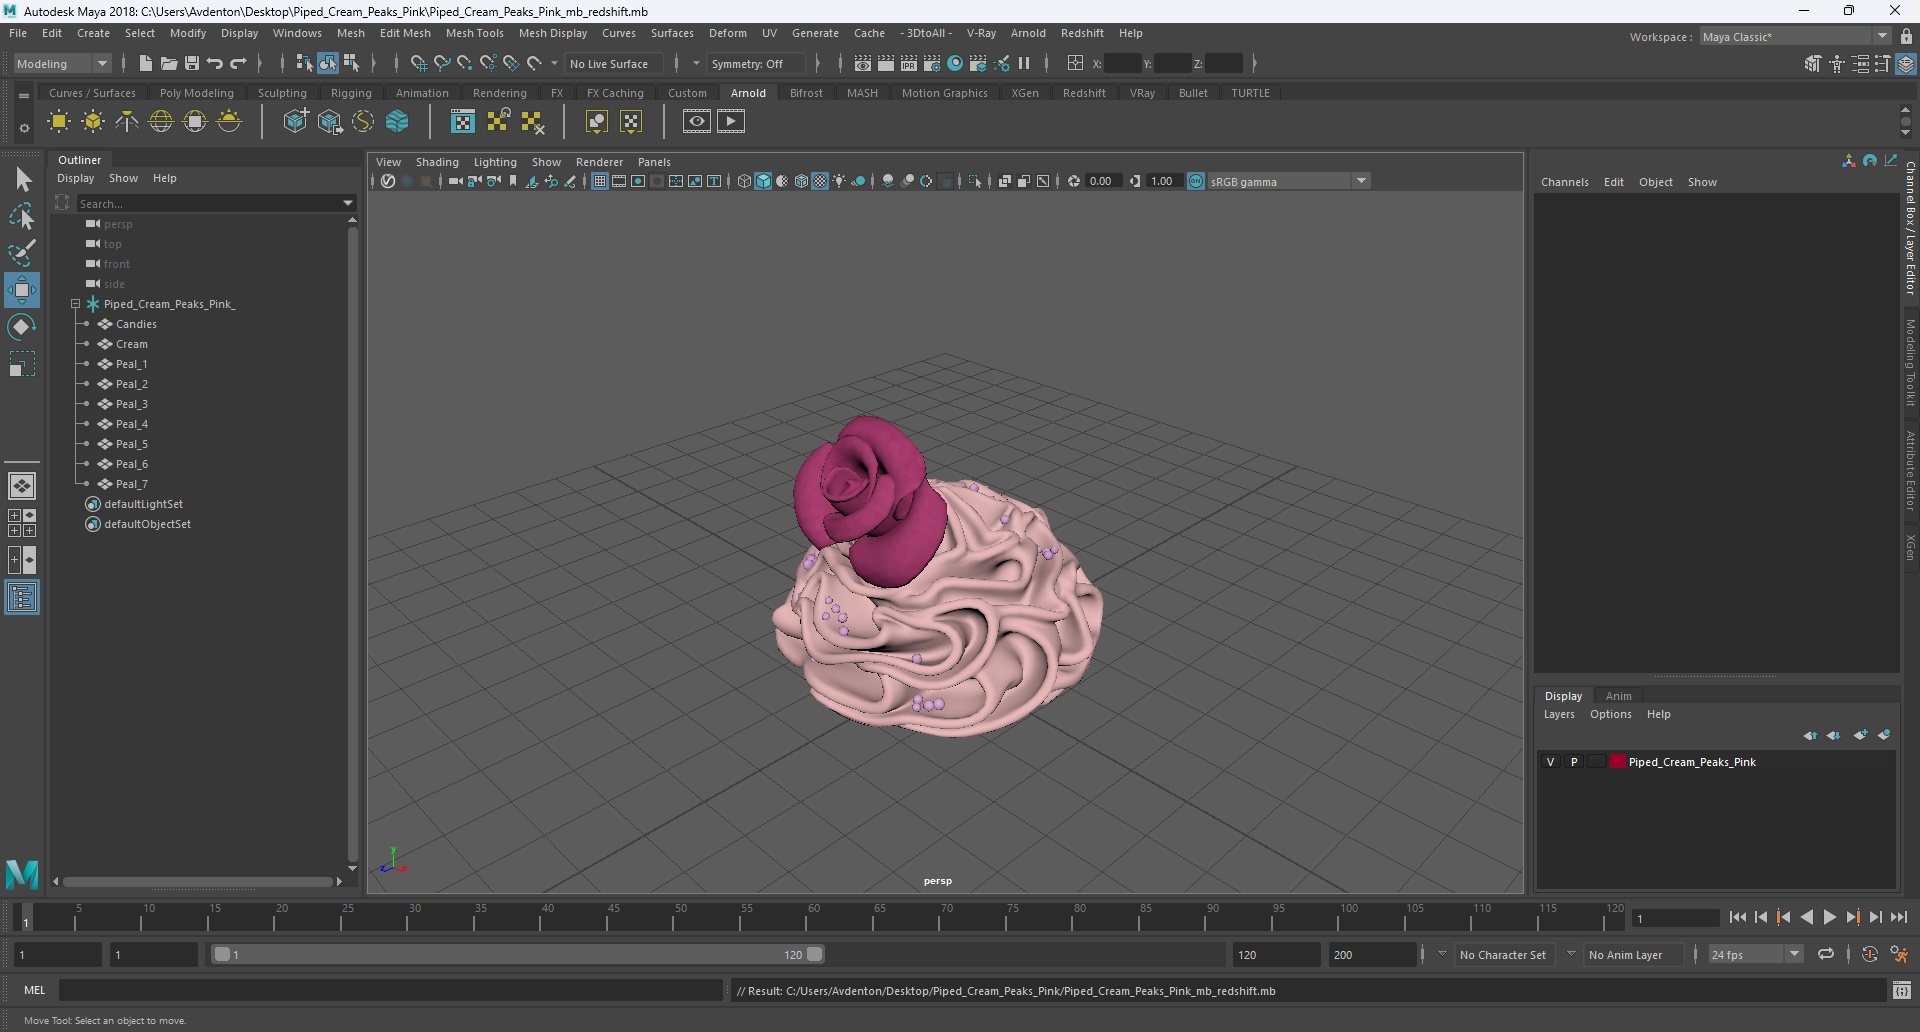The width and height of the screenshot is (1920, 1032).
Task: Play the animation forward
Action: coord(1829,917)
